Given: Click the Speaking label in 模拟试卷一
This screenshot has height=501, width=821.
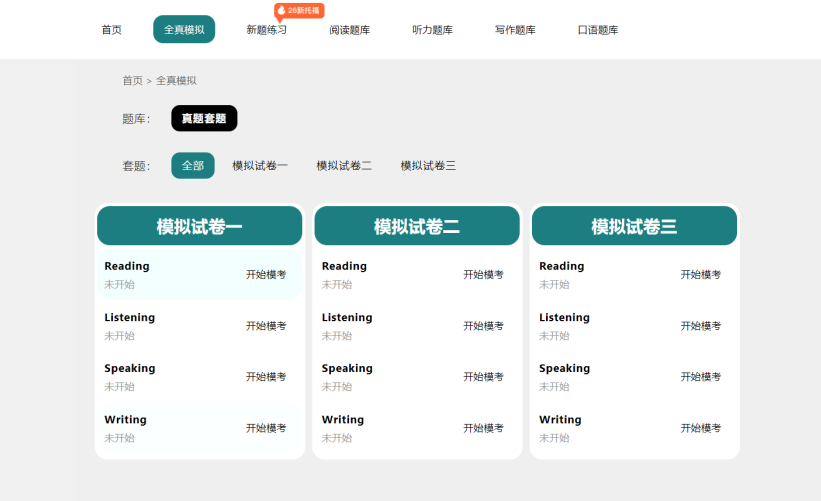Looking at the screenshot, I should tap(130, 369).
